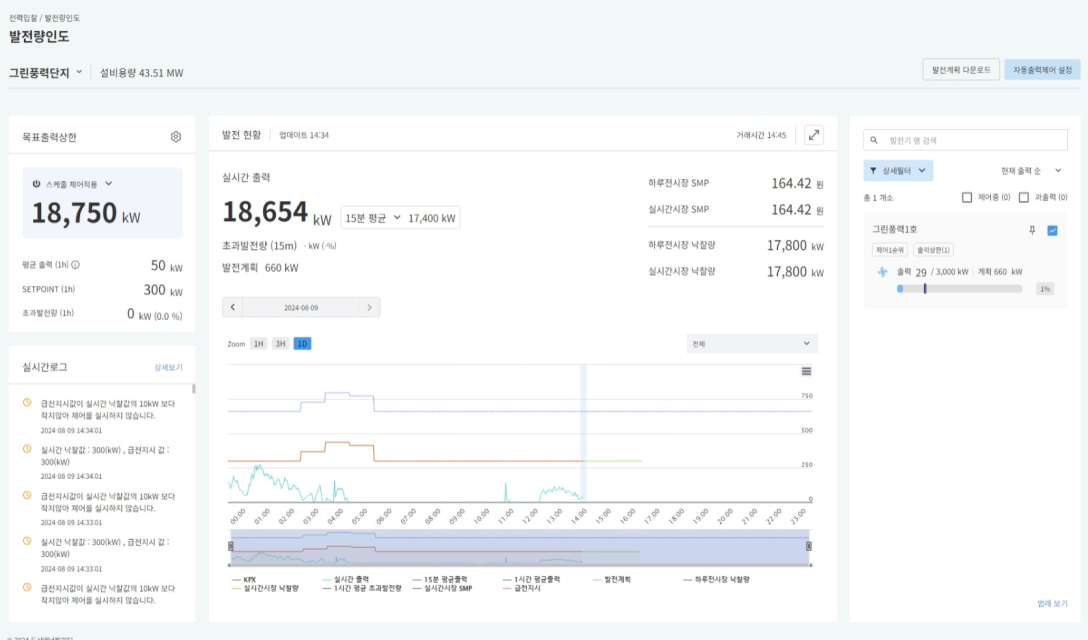Click the 발전량인도 breadcrumb

point(62,17)
